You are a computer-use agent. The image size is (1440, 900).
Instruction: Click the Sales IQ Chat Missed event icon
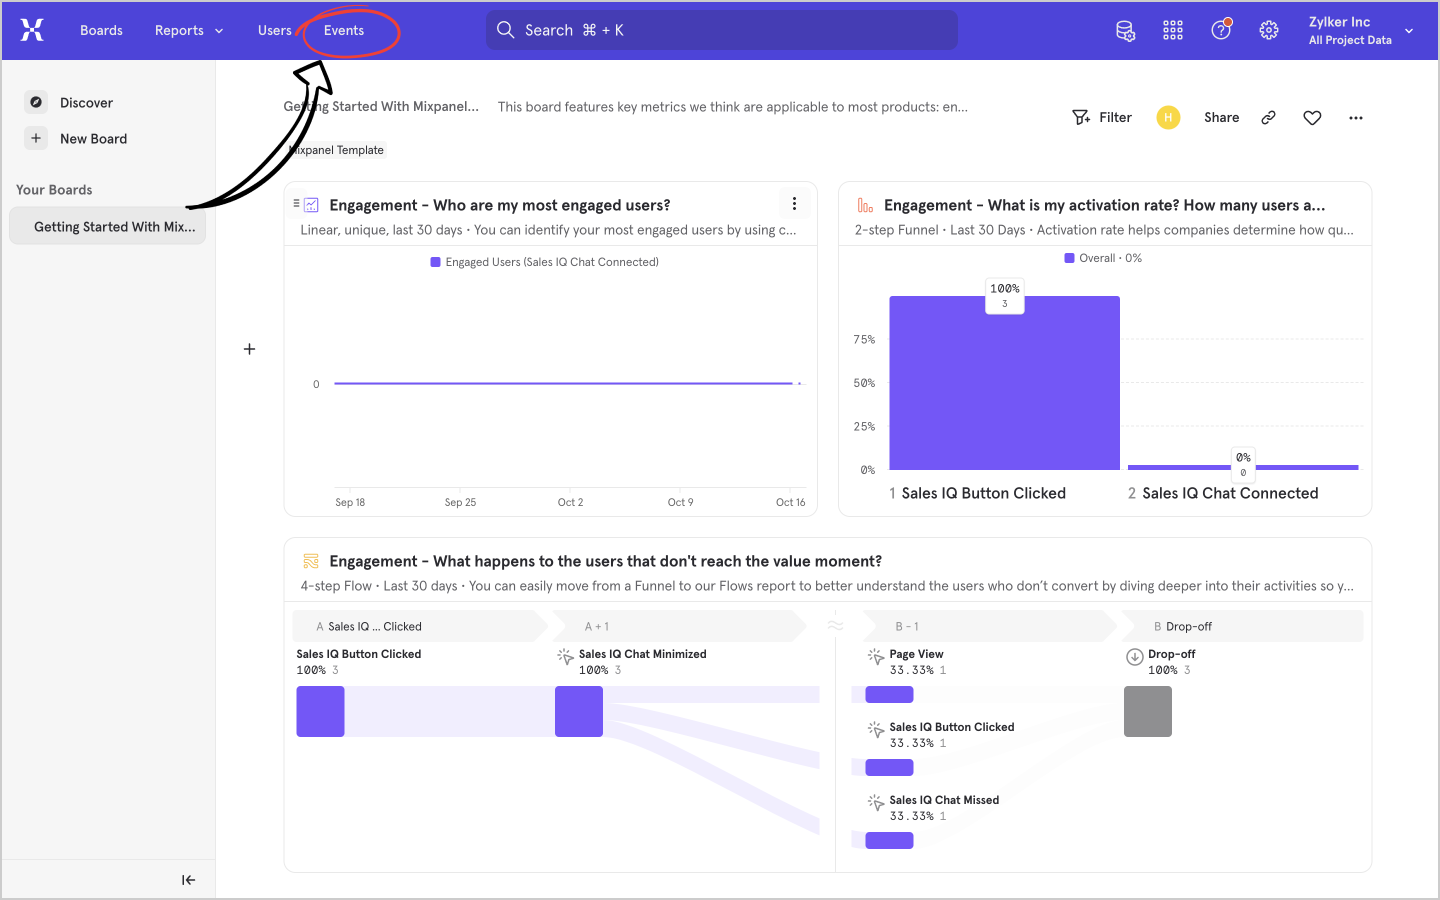click(875, 802)
